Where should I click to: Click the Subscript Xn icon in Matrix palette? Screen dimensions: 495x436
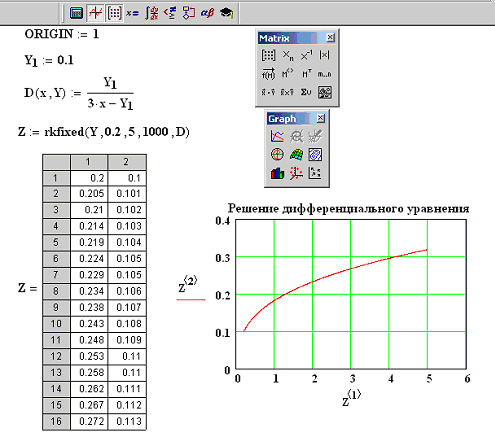[x=288, y=55]
